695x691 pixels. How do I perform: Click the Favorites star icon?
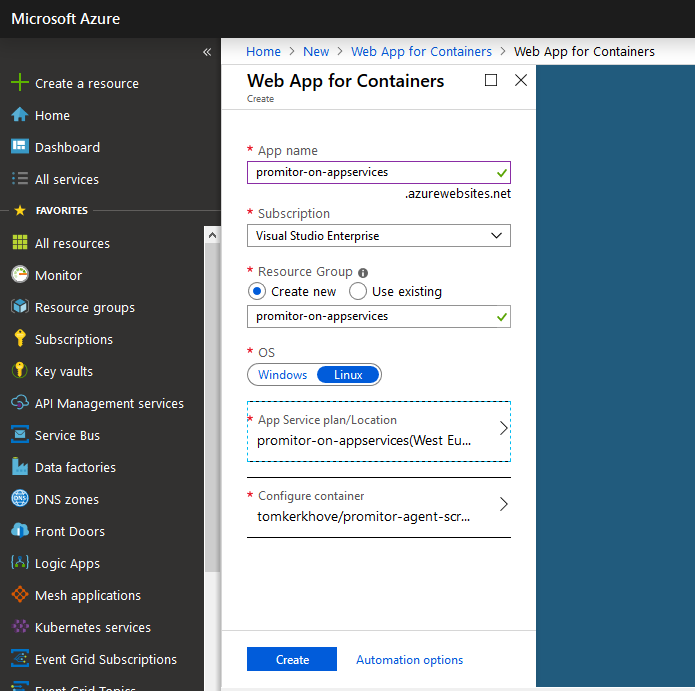(x=20, y=210)
